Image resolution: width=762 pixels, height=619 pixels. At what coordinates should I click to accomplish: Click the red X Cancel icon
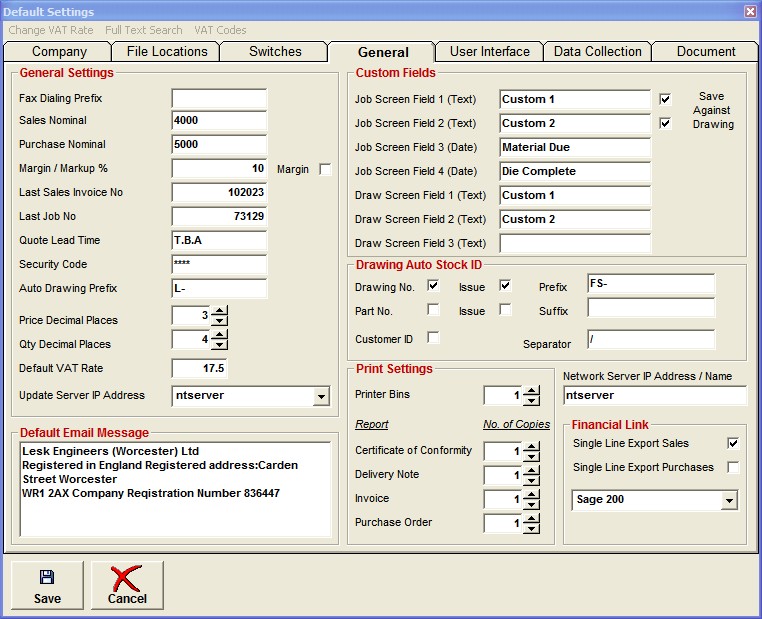click(x=127, y=577)
